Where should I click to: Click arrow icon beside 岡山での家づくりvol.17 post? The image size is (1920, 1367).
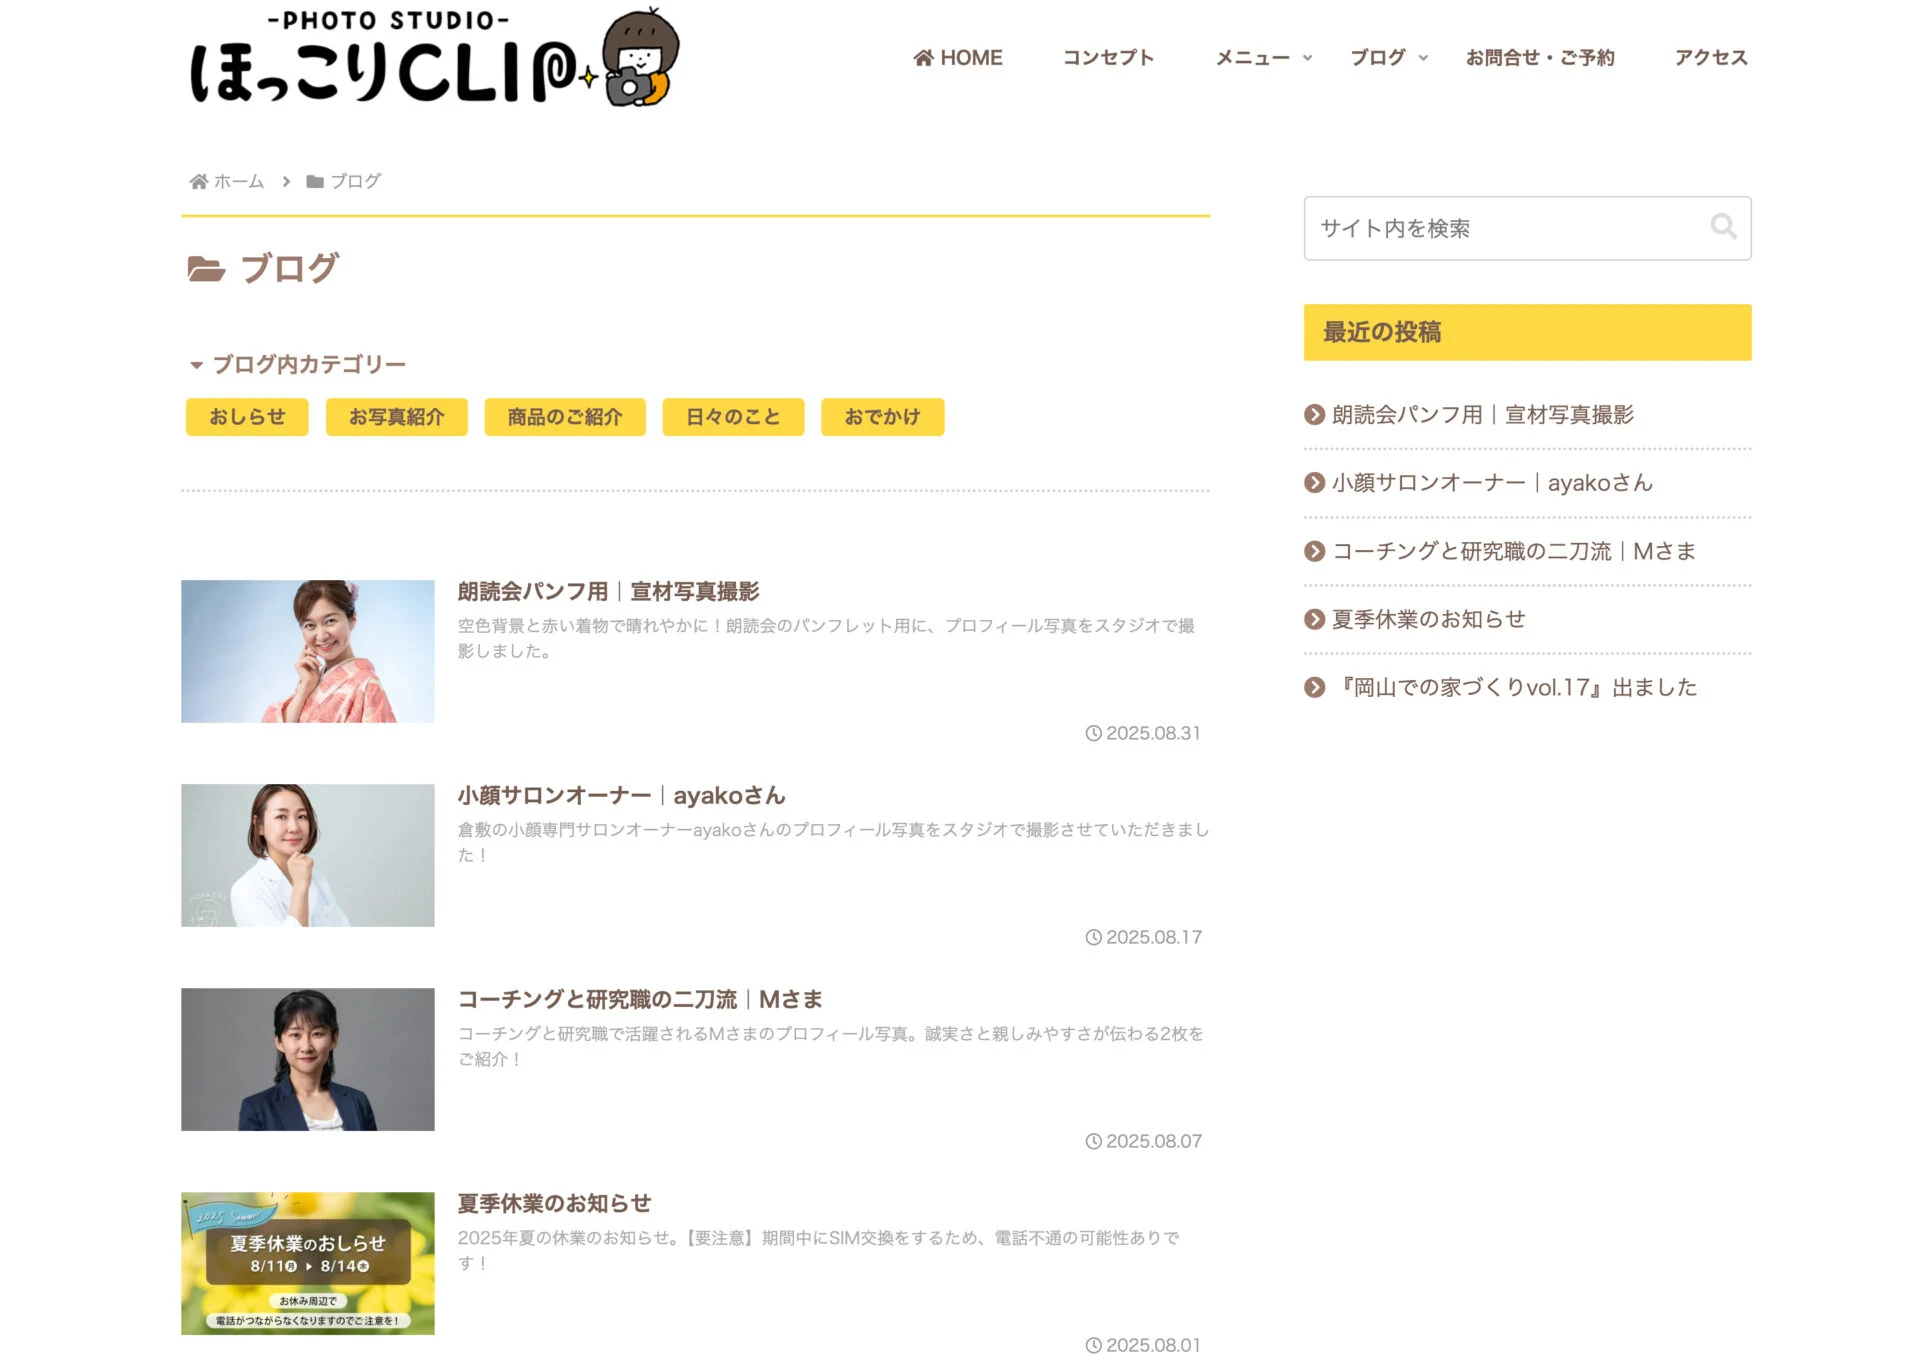1314,687
